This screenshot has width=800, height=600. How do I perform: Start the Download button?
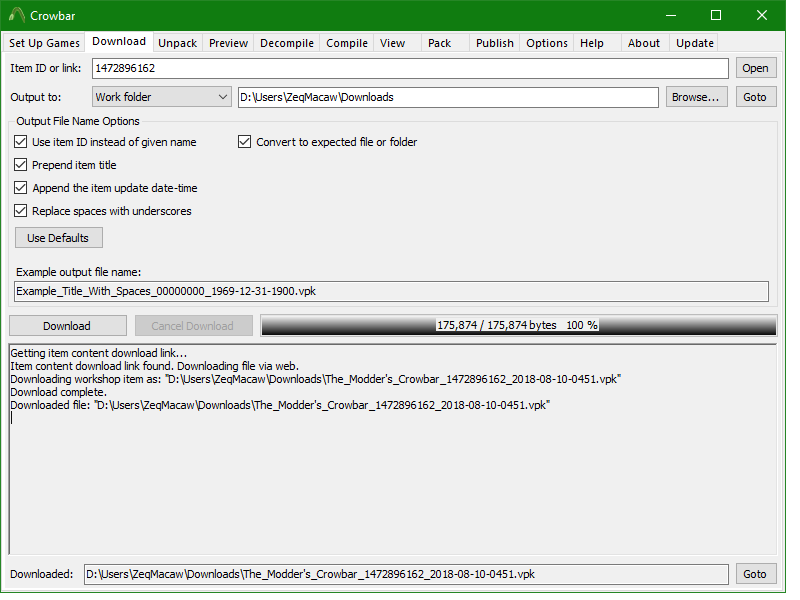(67, 326)
